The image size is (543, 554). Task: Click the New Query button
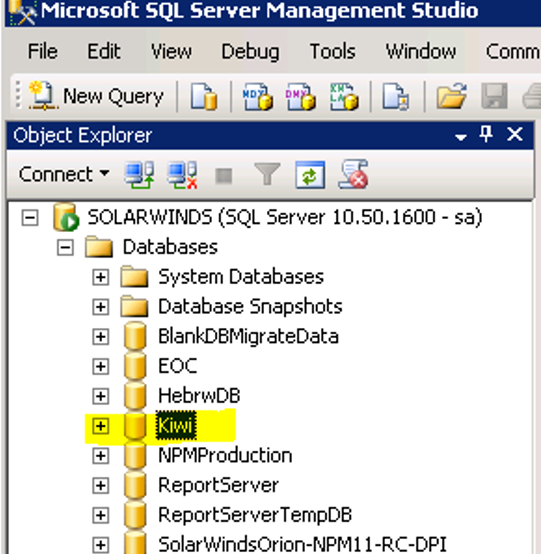point(96,96)
